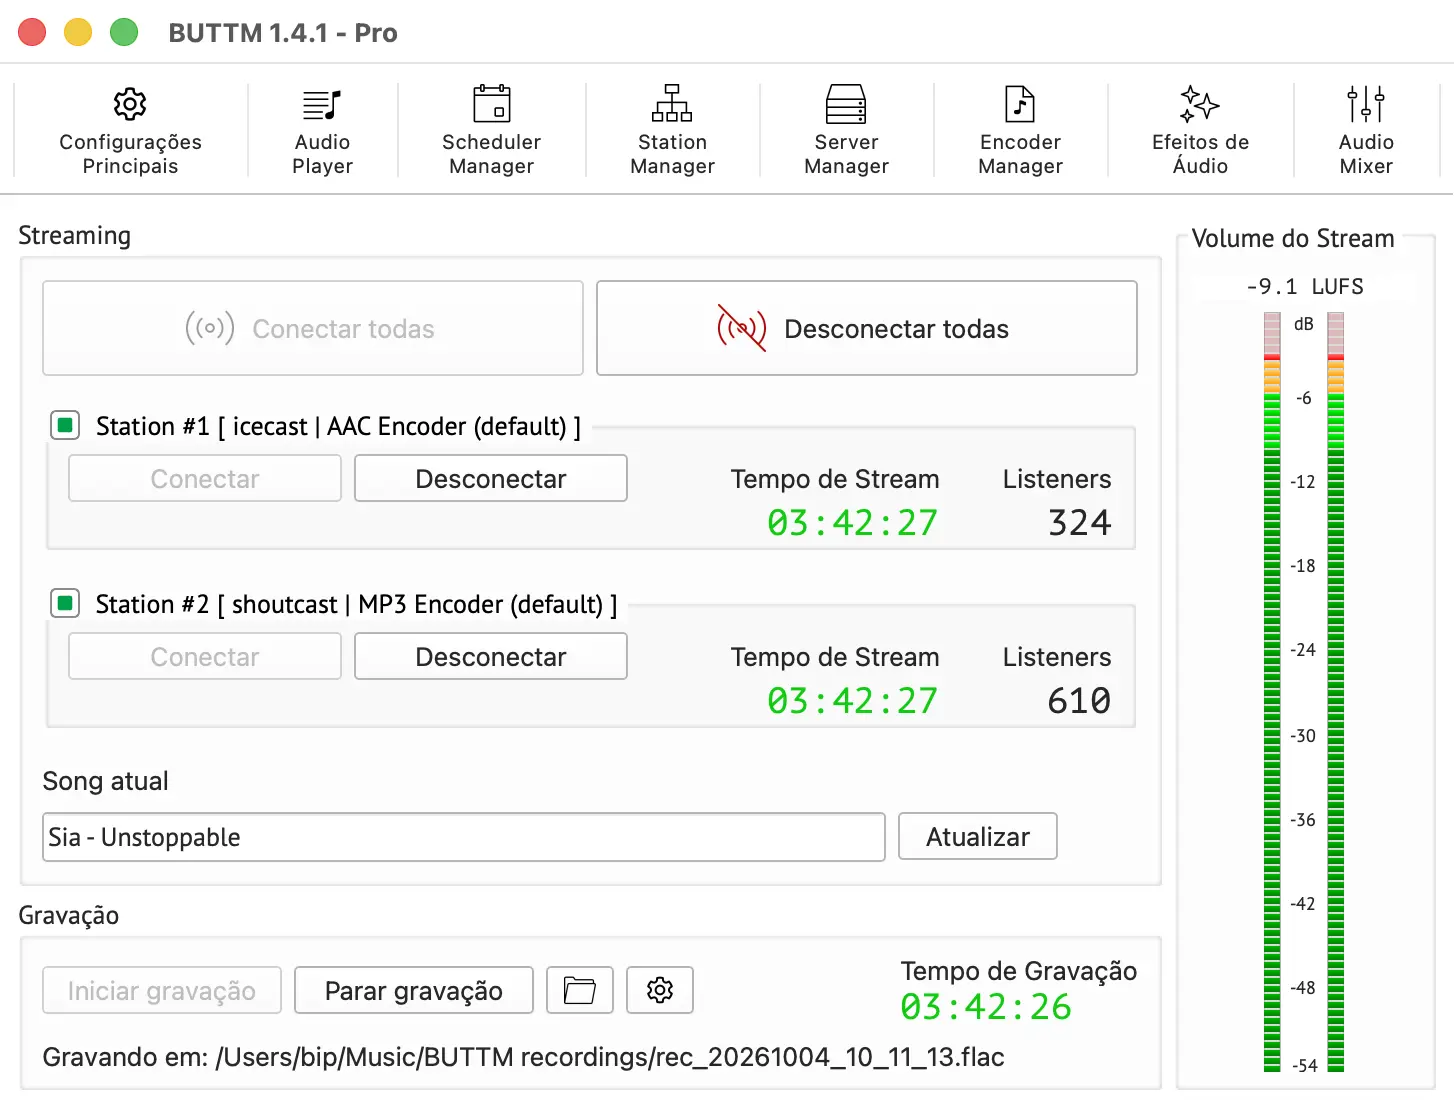1454x1114 pixels.
Task: Click the Song atual text field
Action: click(x=464, y=837)
